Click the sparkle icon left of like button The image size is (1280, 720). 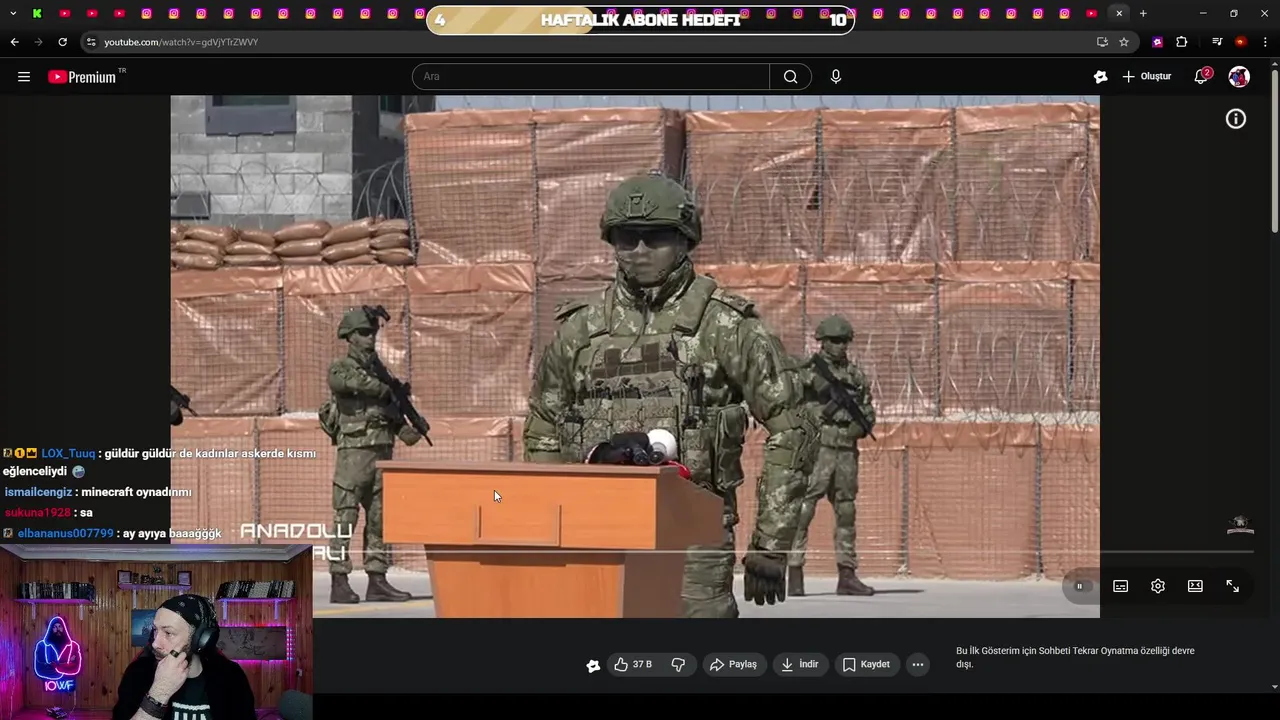pyautogui.click(x=593, y=665)
